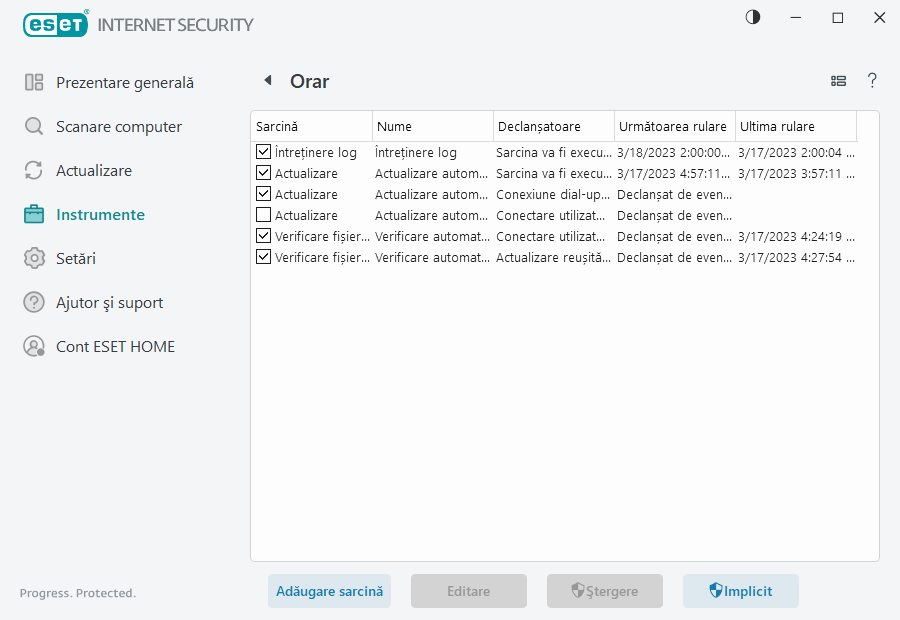Click the Ajutor şi suport question icon
Viewport: 900px width, 620px height.
click(34, 302)
